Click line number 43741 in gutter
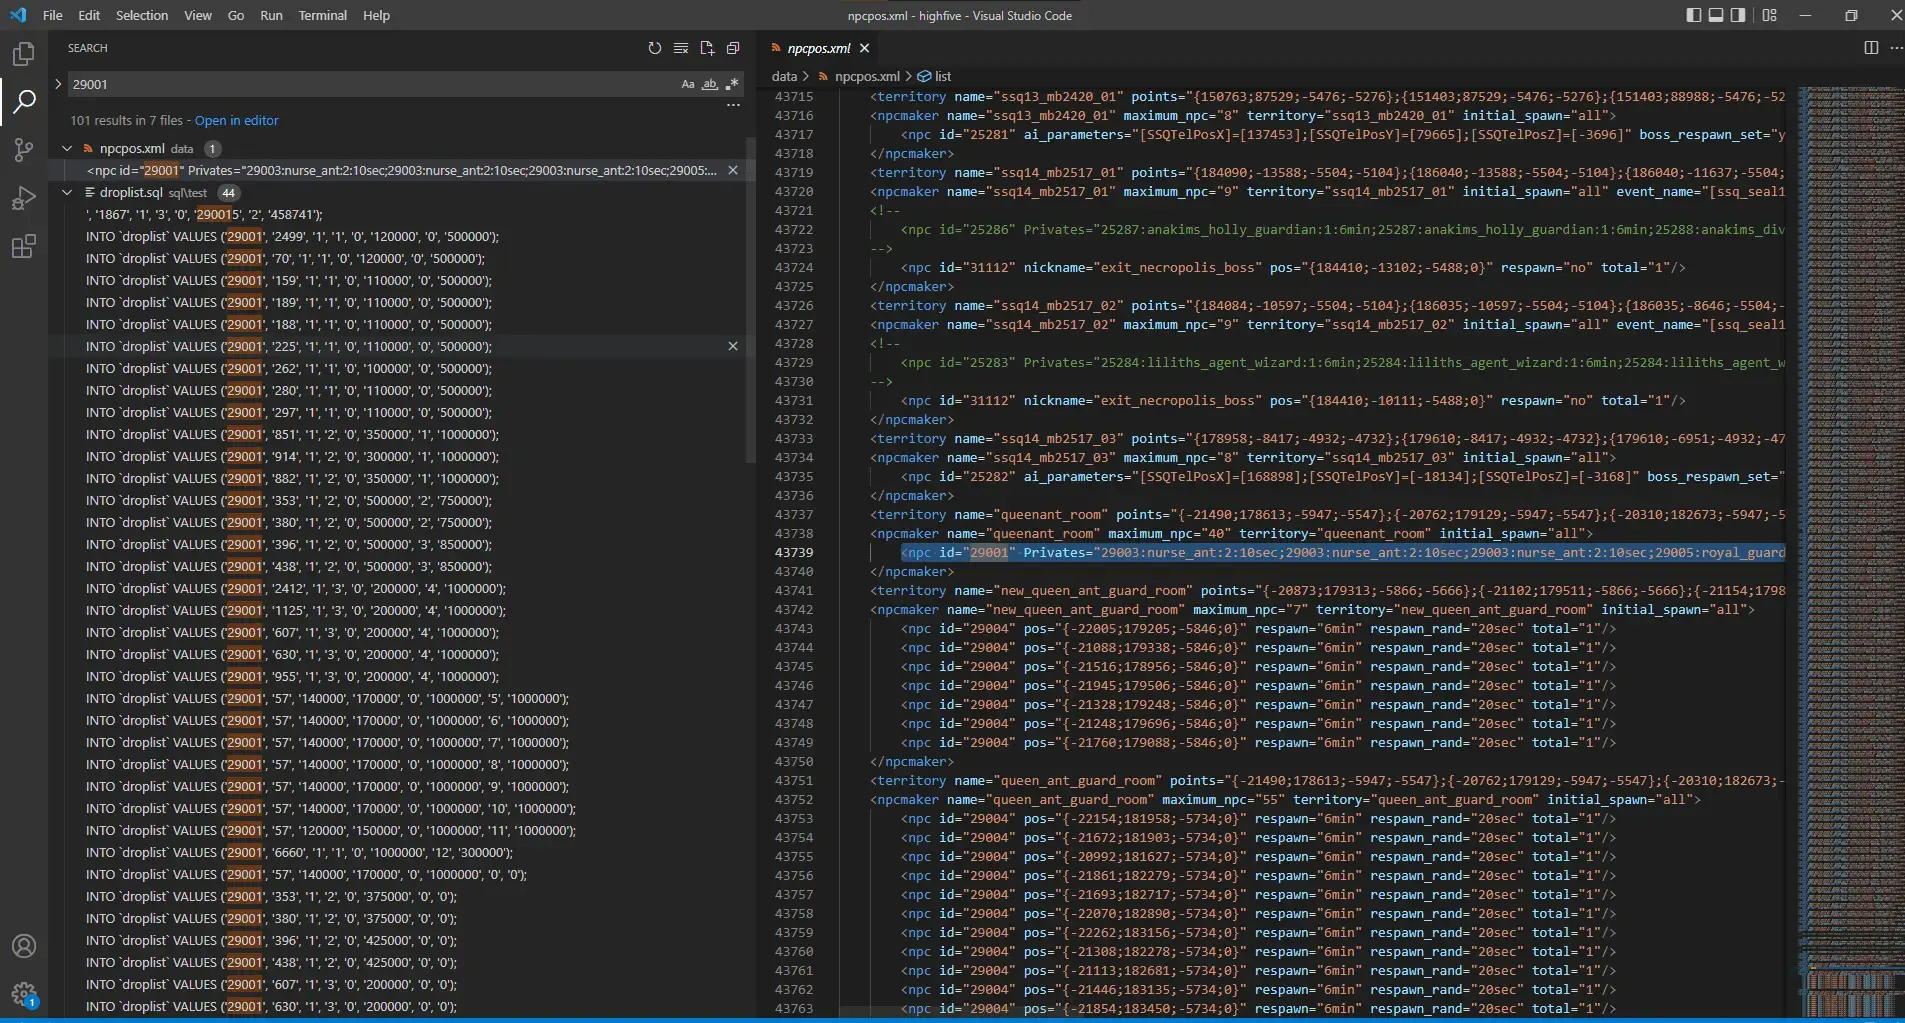1905x1023 pixels. [x=793, y=590]
